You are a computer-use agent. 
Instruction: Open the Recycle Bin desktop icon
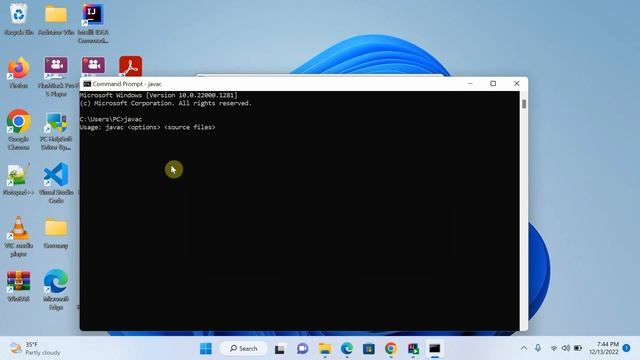pyautogui.click(x=19, y=19)
